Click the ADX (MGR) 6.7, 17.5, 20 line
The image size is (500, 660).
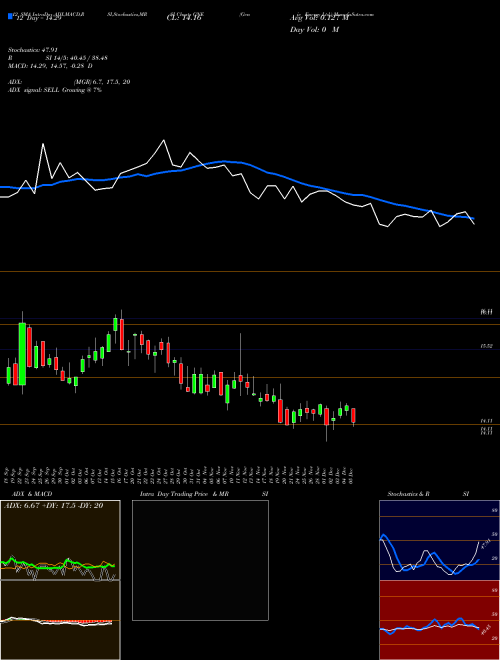(69, 82)
